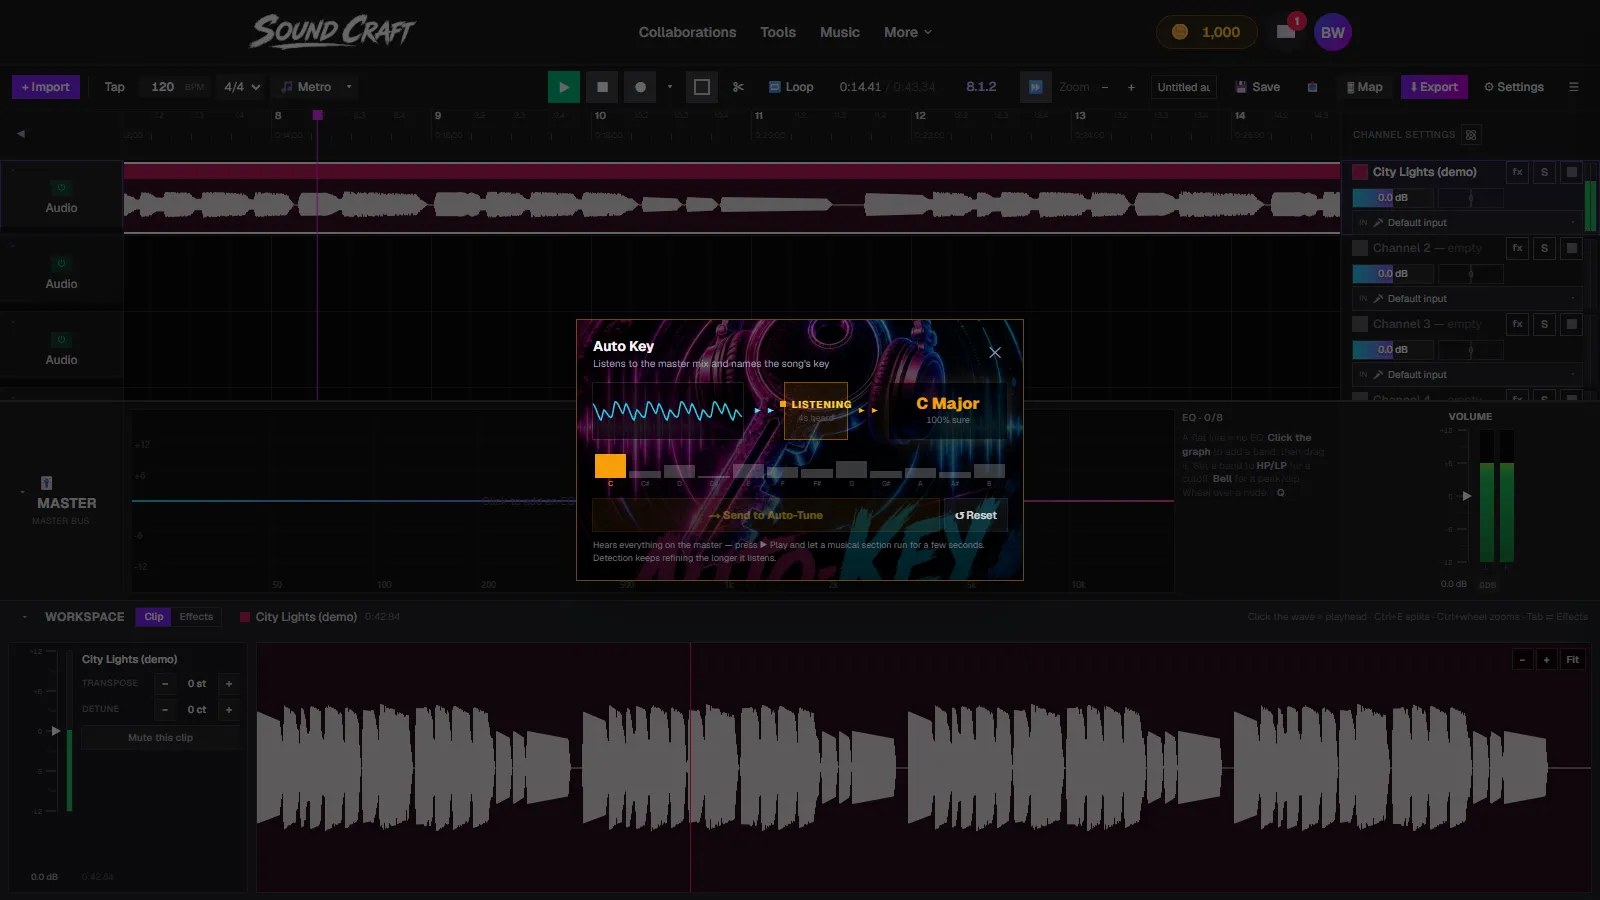Open the Music menu

tap(840, 32)
